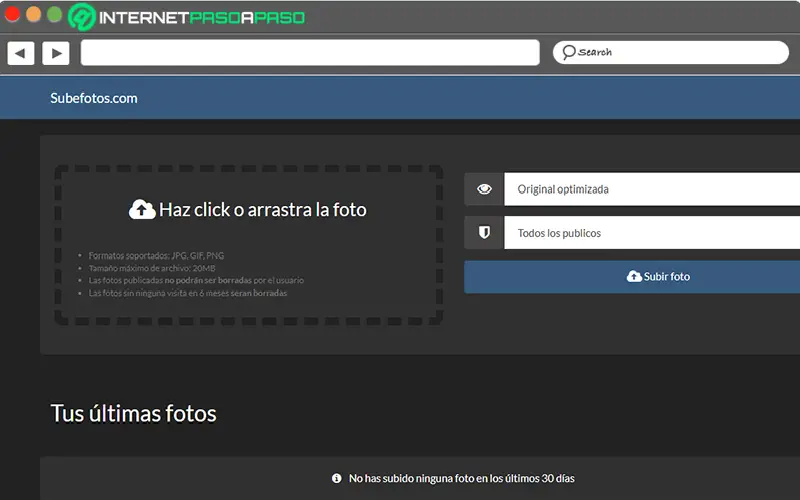This screenshot has height=500, width=800.
Task: Click the browser back arrow button
Action: click(x=21, y=53)
